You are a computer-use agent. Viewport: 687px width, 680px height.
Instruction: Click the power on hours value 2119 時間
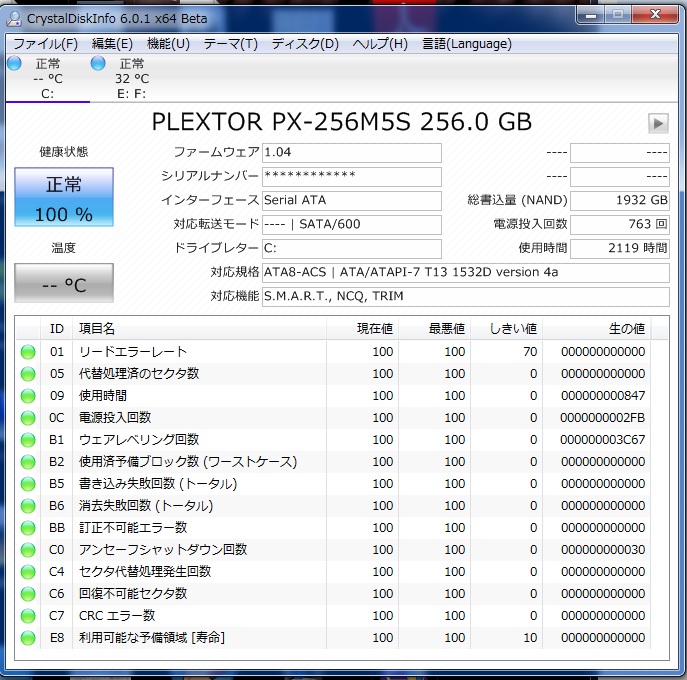point(620,248)
